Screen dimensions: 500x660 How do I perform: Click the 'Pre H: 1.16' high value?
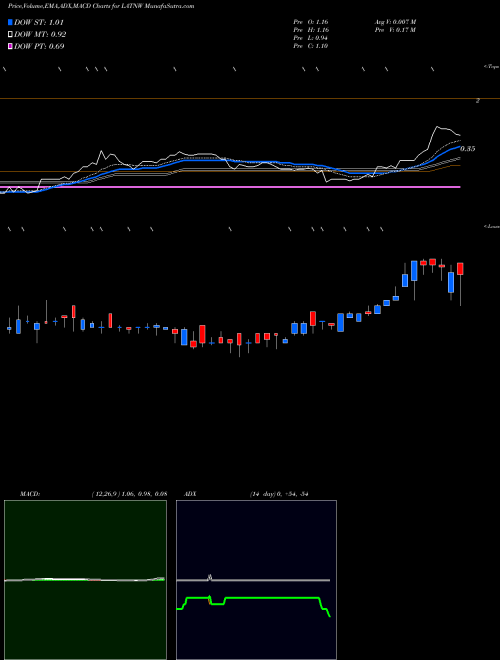click(311, 30)
